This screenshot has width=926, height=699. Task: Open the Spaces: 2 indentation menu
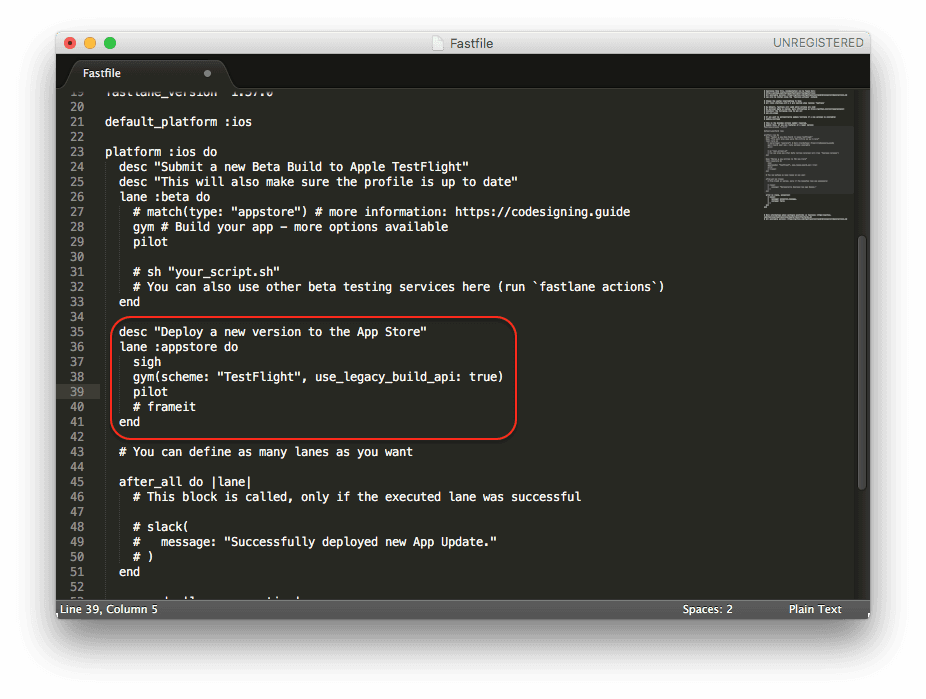707,609
